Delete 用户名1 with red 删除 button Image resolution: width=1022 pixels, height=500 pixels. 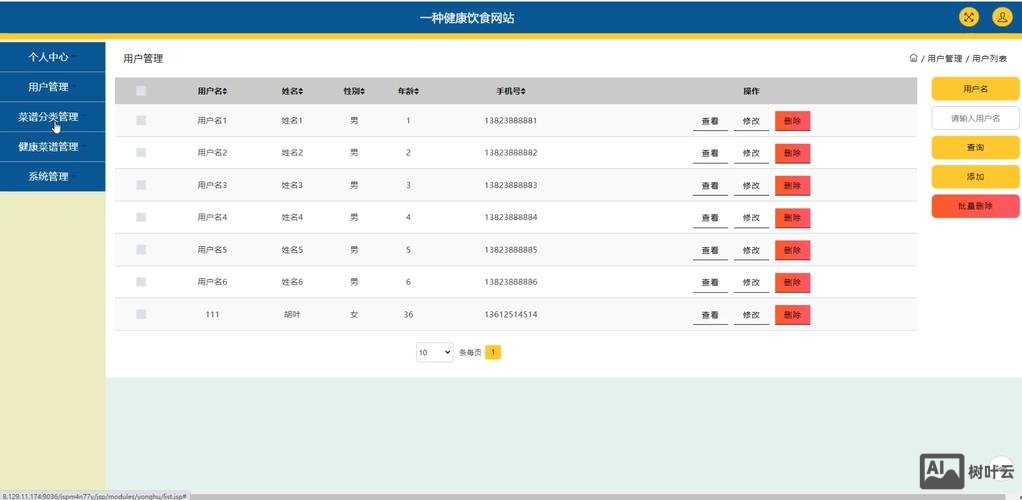click(x=793, y=121)
